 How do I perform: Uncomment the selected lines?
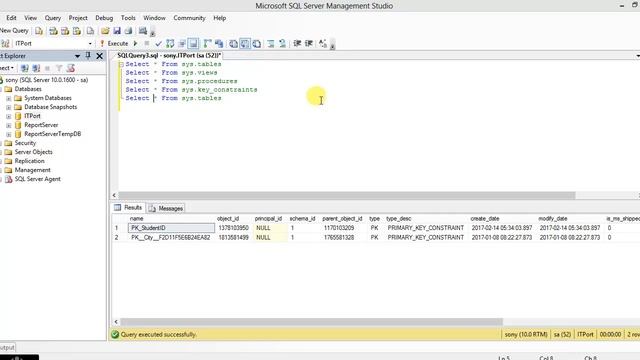click(282, 43)
